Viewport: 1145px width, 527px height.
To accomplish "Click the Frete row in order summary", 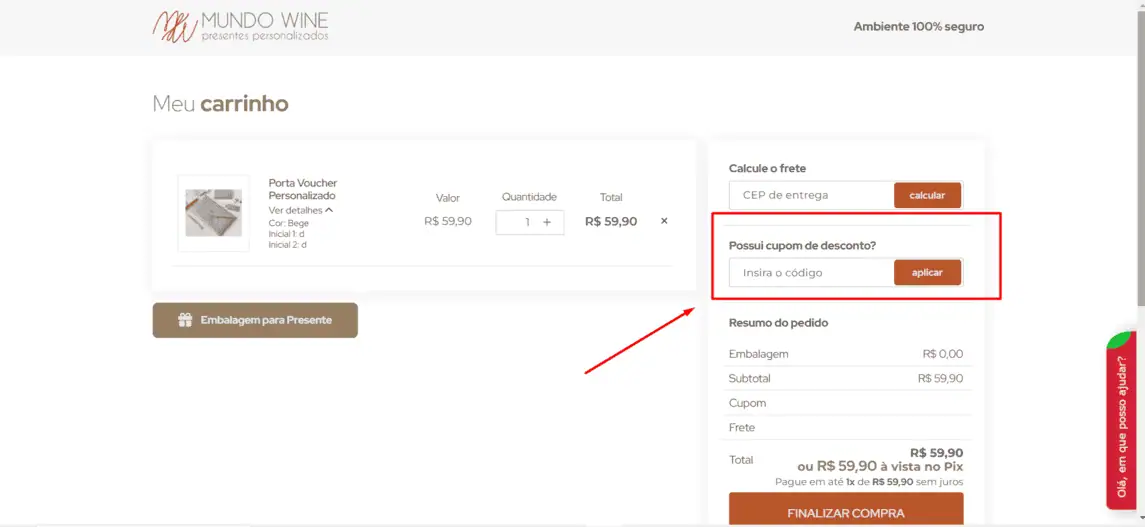I will [x=845, y=427].
